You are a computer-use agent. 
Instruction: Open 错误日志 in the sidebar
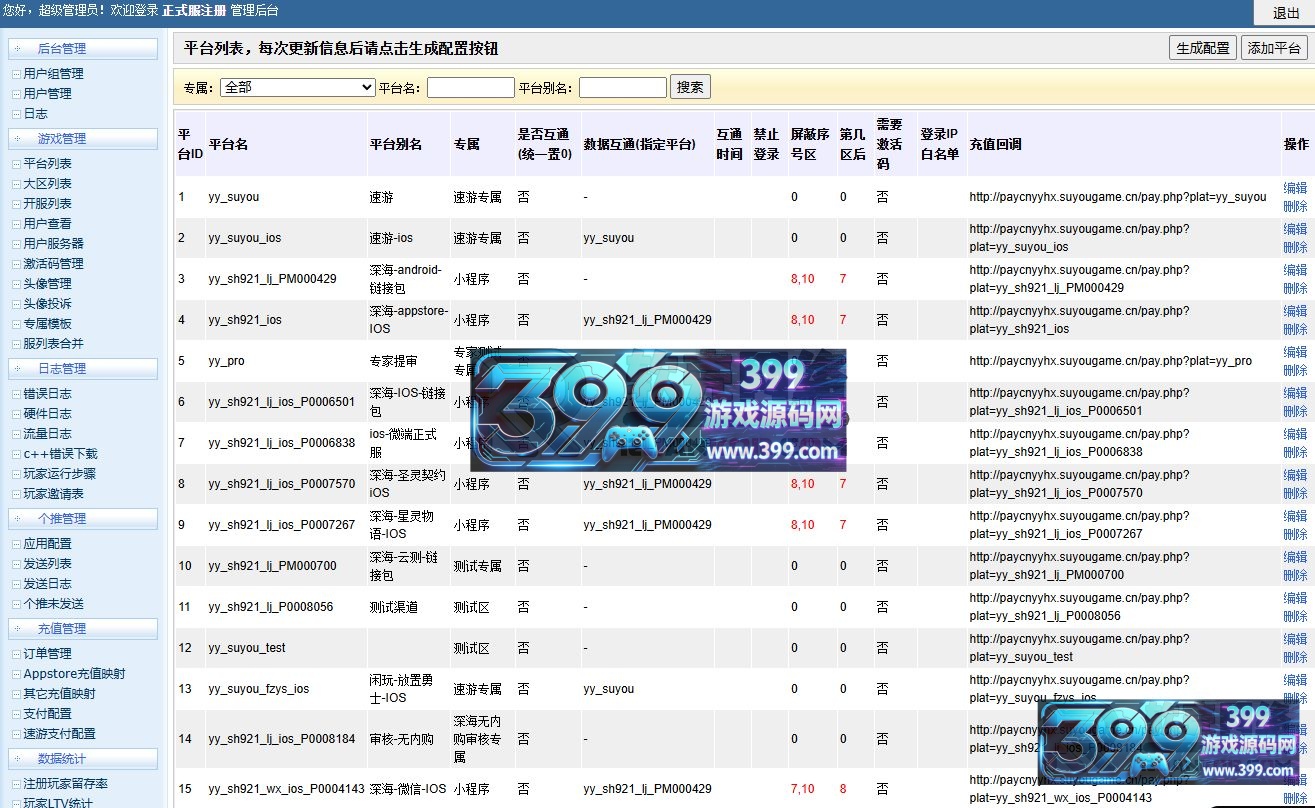point(48,394)
